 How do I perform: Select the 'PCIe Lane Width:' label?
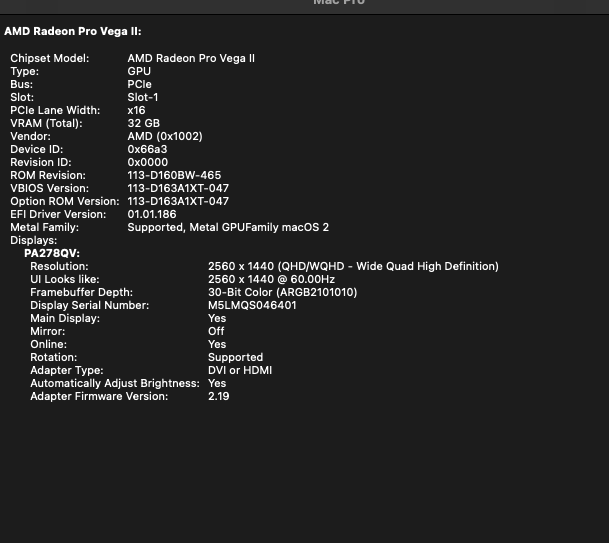click(55, 110)
